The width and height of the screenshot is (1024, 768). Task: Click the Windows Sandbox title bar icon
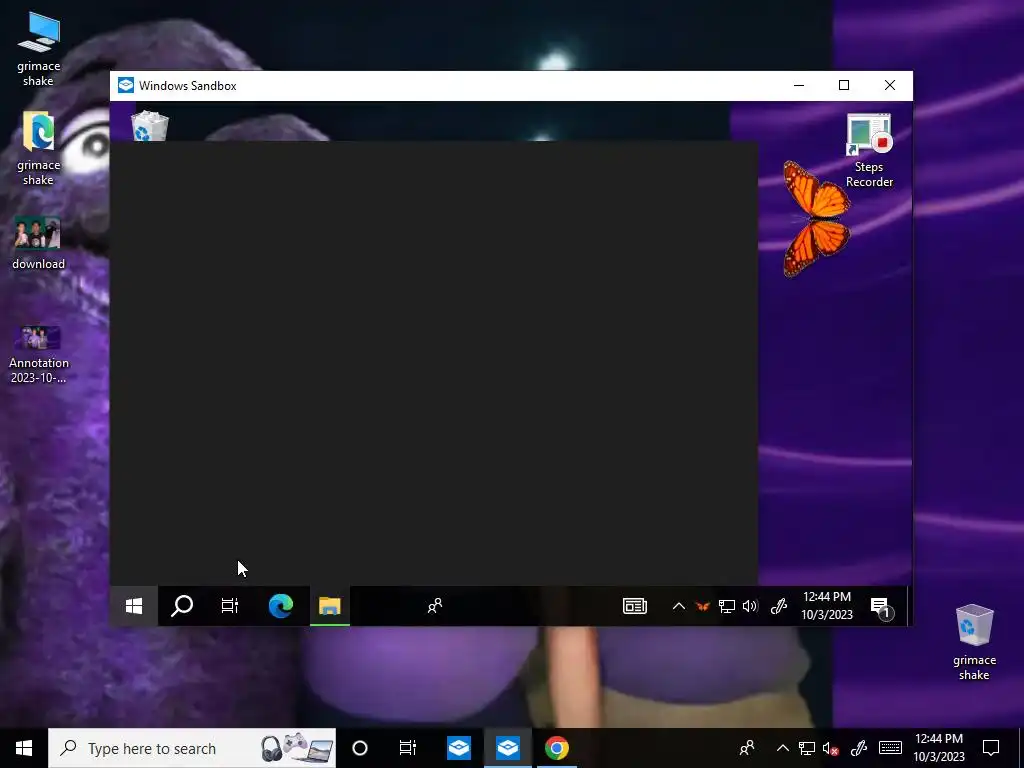(125, 86)
